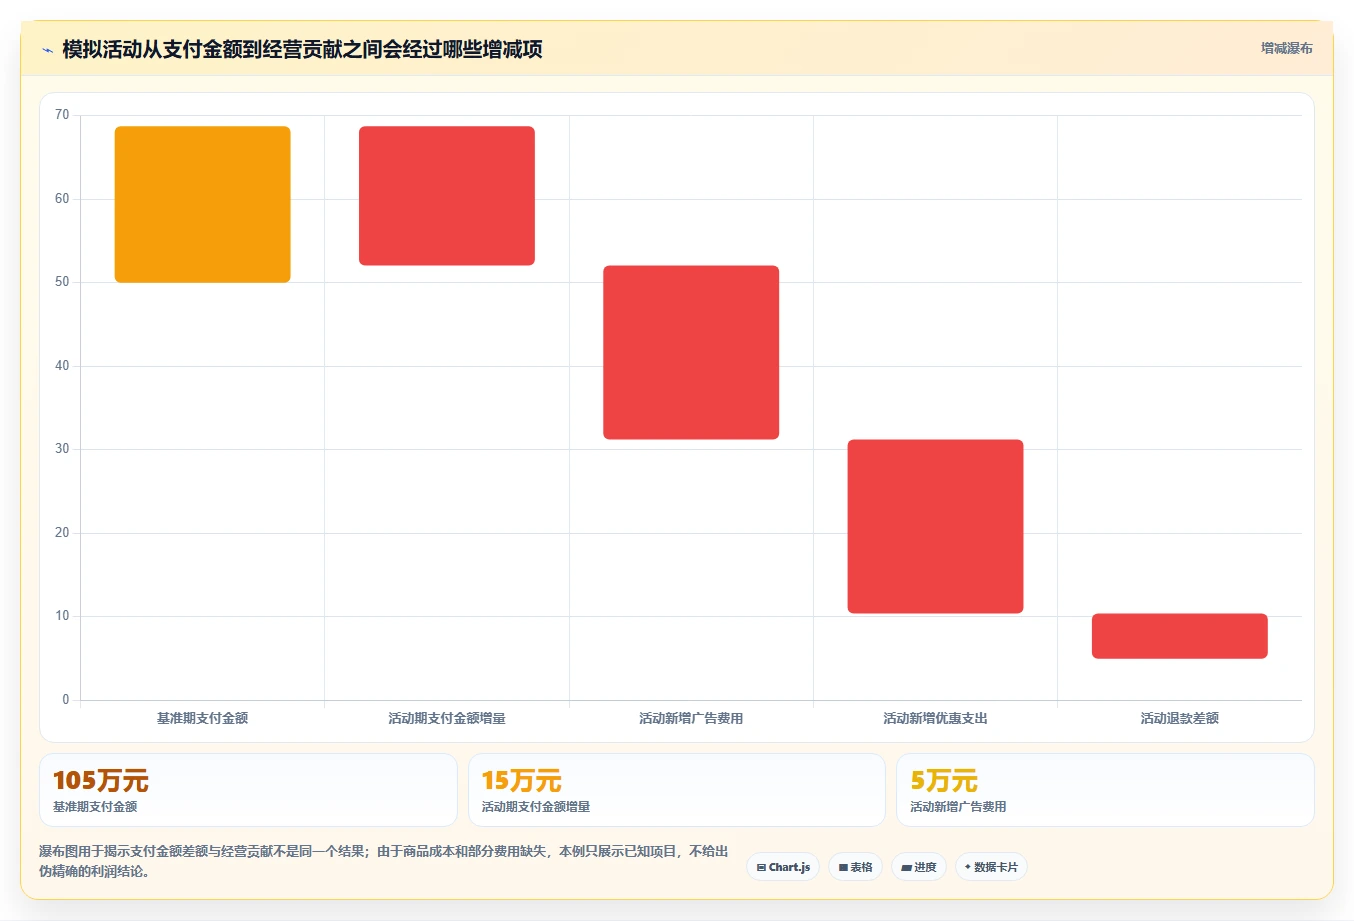Click the 15万元 value text
Screen dimensions: 1354x921
521,780
